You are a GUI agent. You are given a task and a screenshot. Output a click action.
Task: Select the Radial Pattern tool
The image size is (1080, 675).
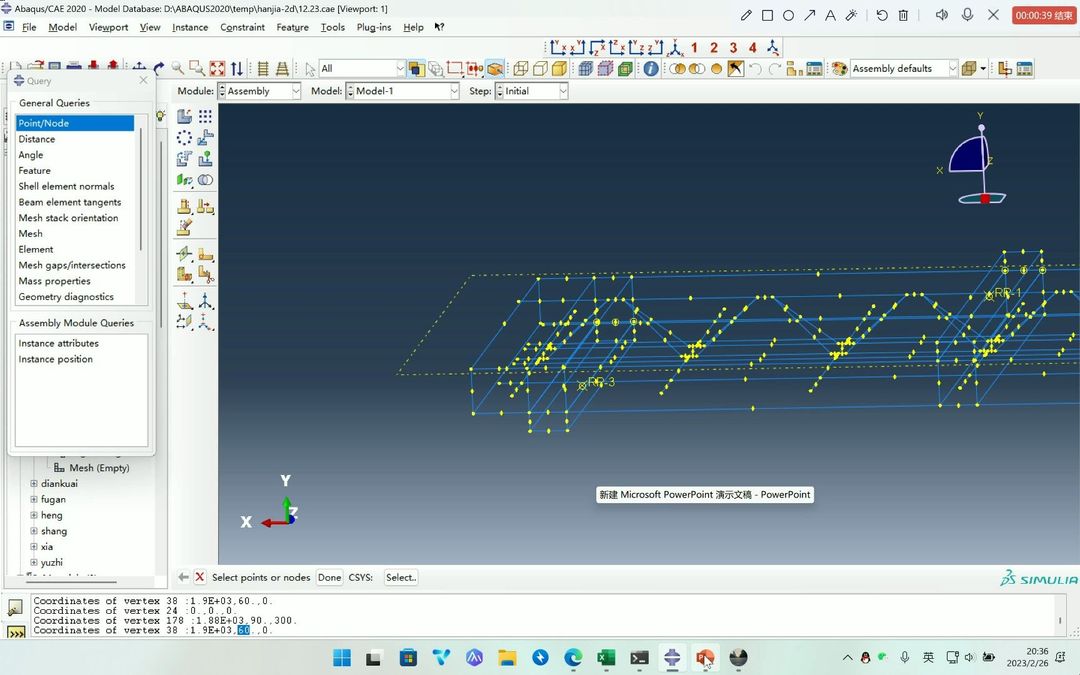[x=184, y=138]
